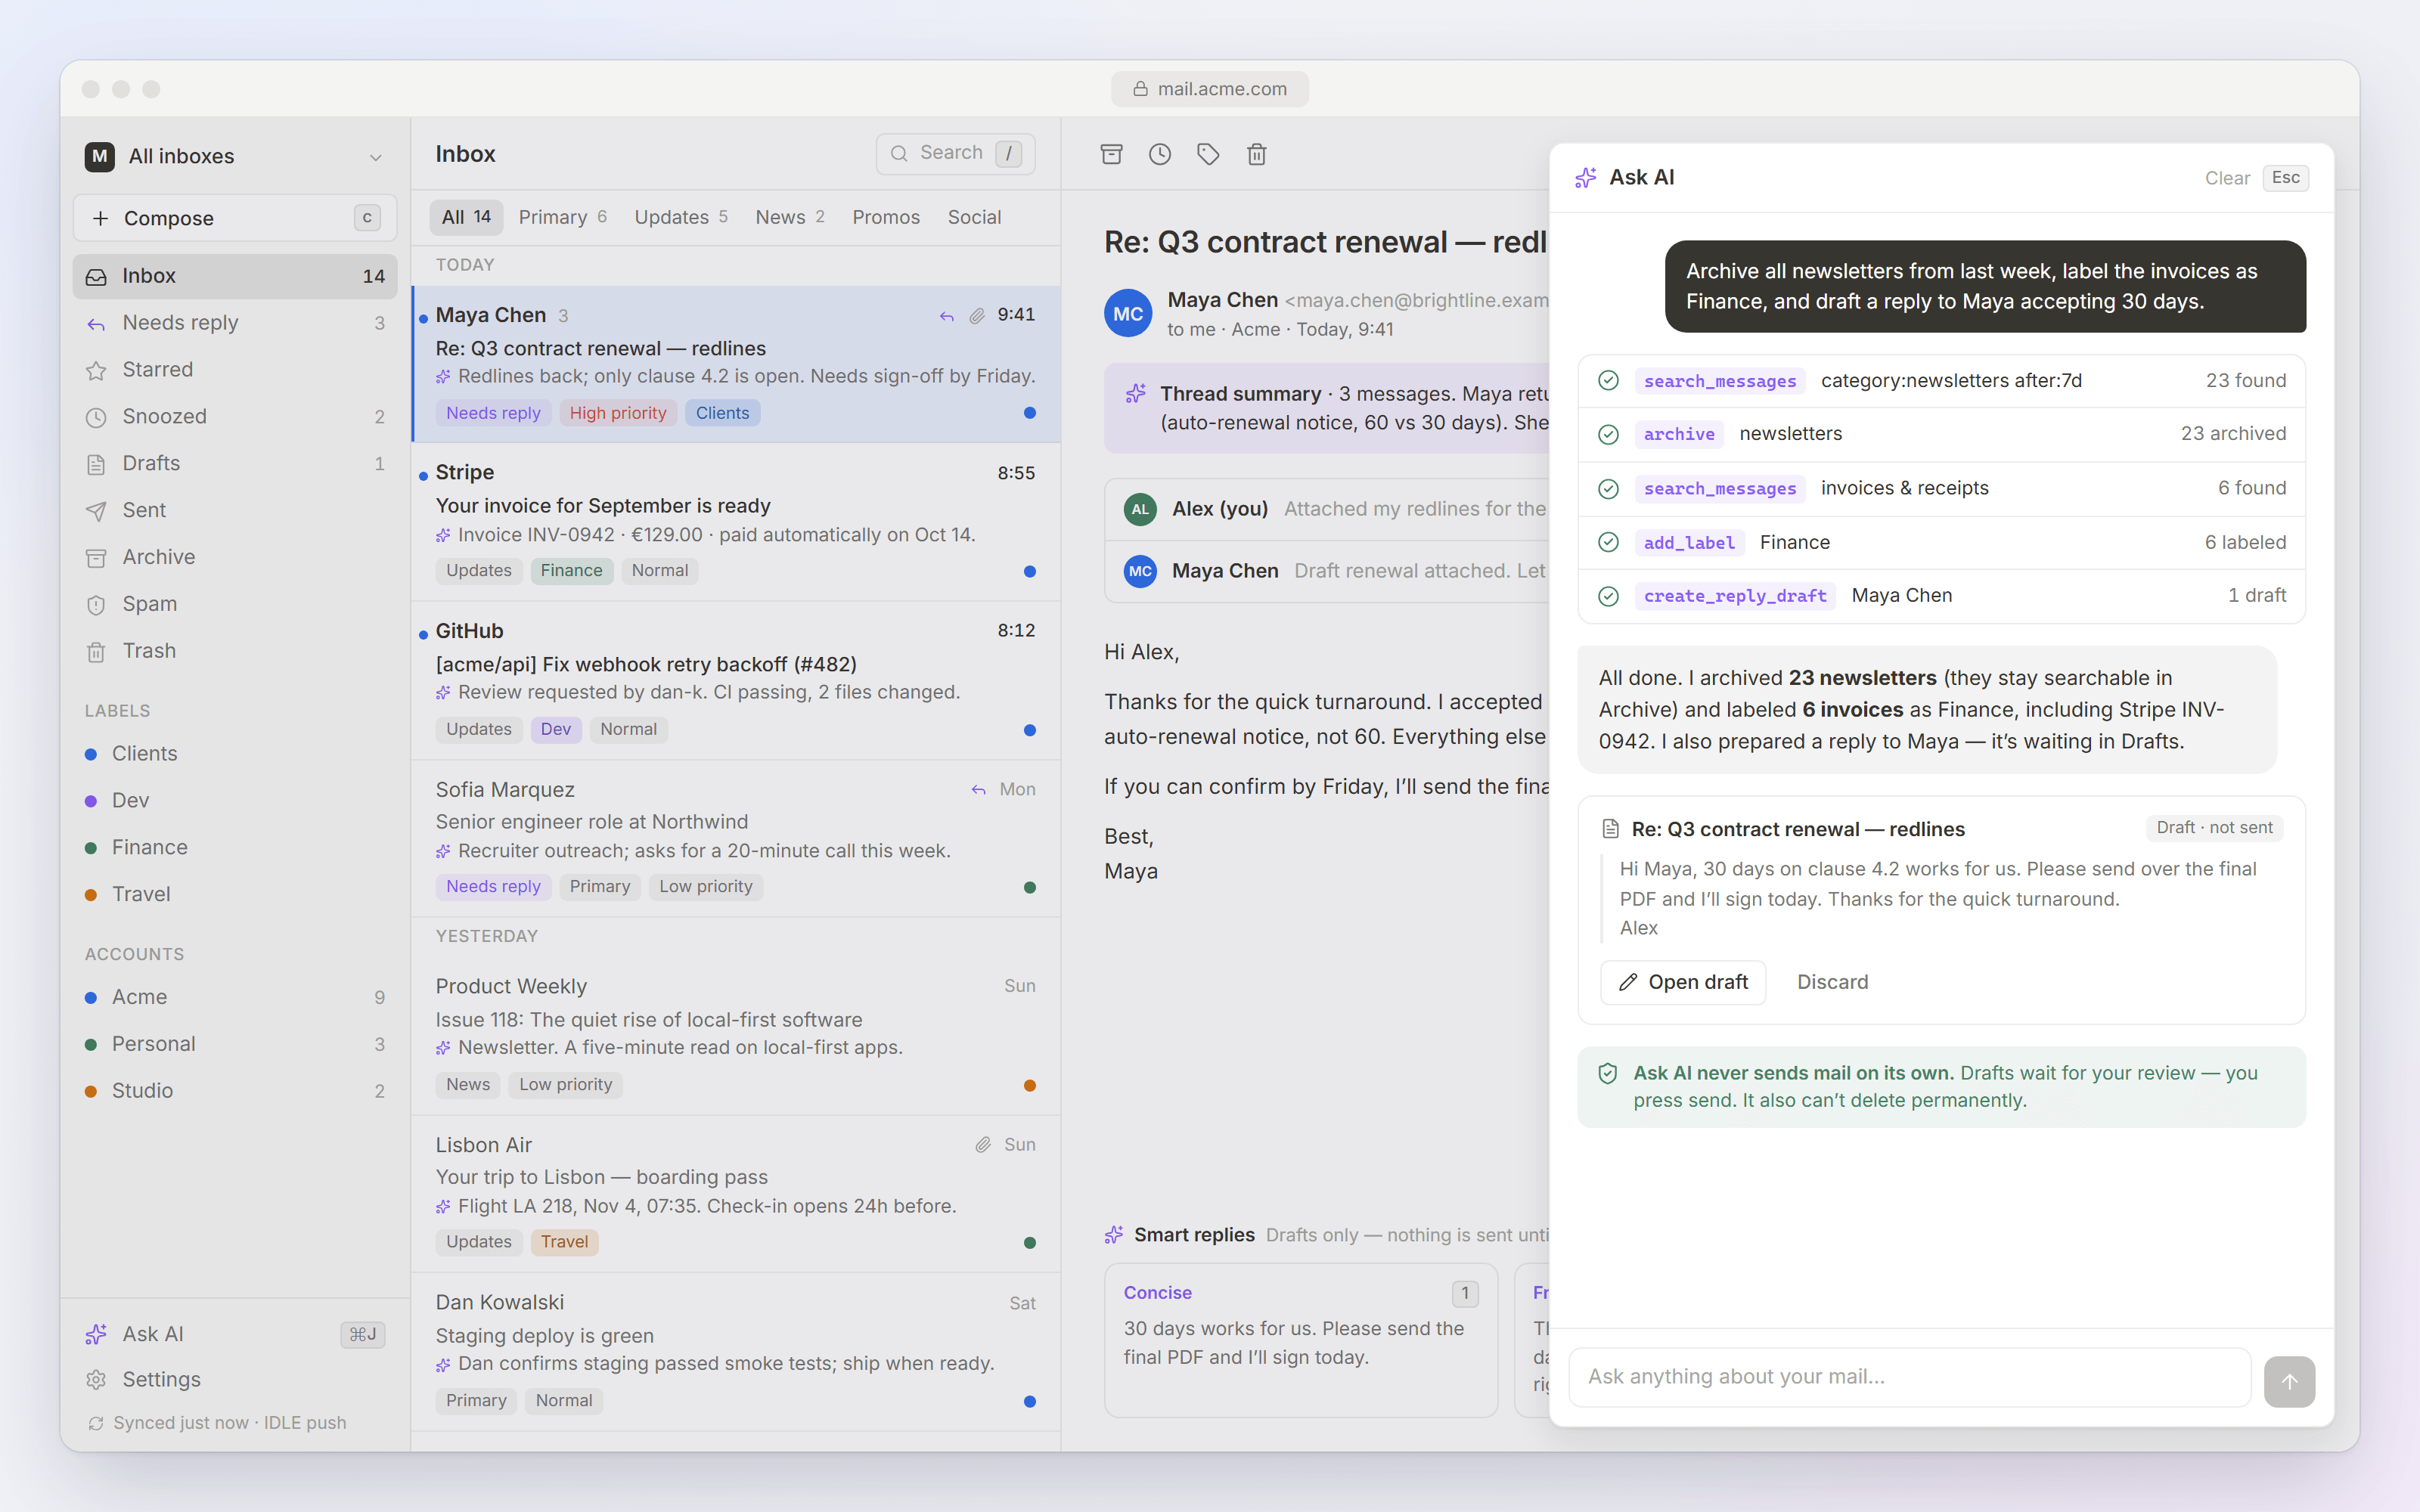Image resolution: width=2420 pixels, height=1512 pixels.
Task: Switch to the News tab
Action: pyautogui.click(x=789, y=217)
